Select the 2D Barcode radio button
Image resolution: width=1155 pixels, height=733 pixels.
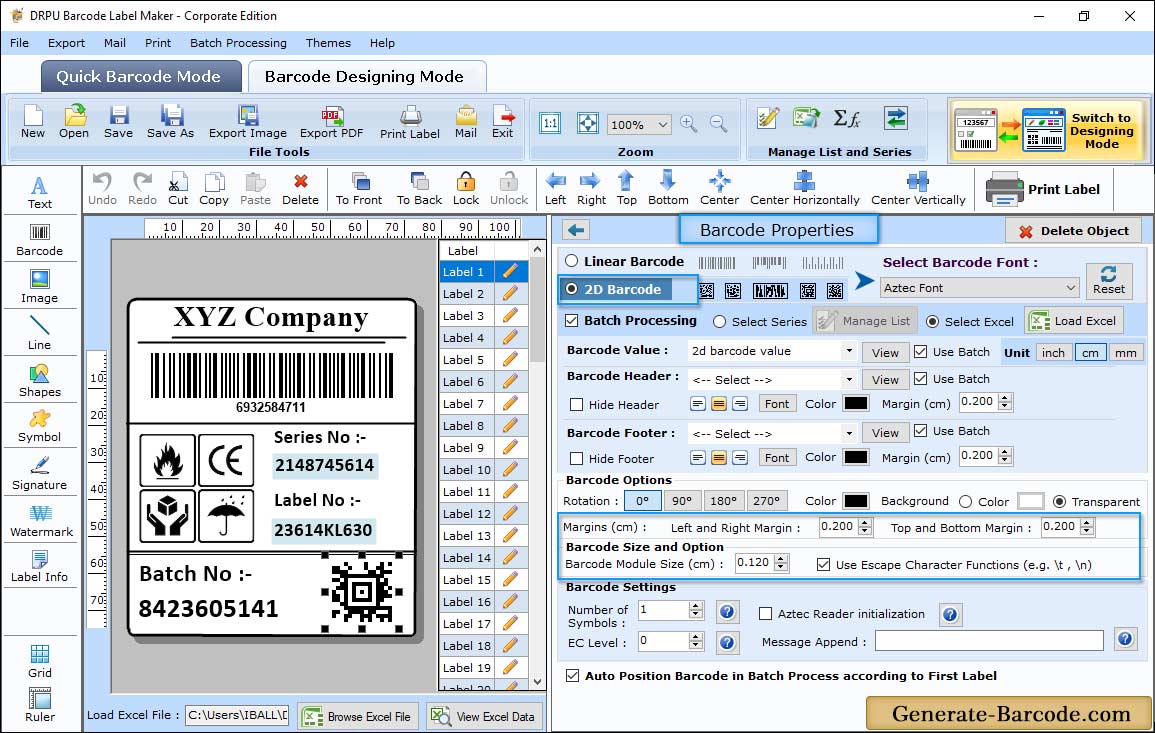pyautogui.click(x=572, y=290)
